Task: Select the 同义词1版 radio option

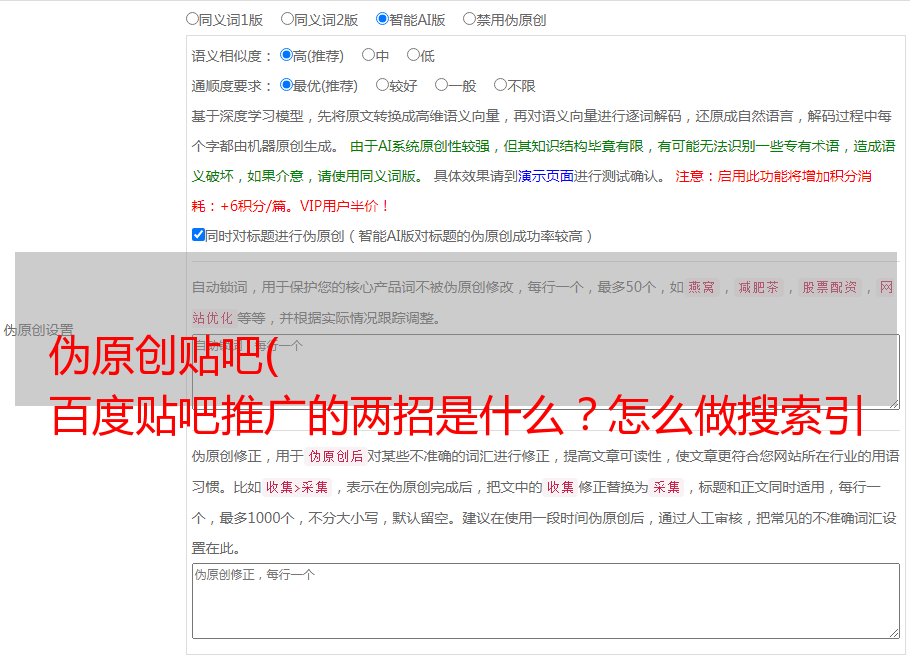Action: [x=192, y=19]
